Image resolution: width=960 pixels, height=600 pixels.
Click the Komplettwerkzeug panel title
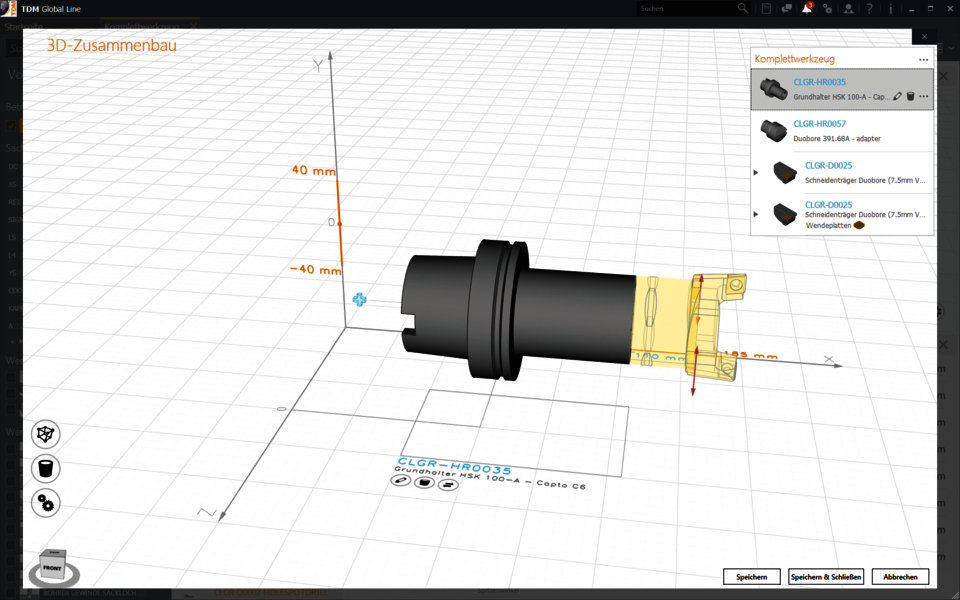click(795, 59)
